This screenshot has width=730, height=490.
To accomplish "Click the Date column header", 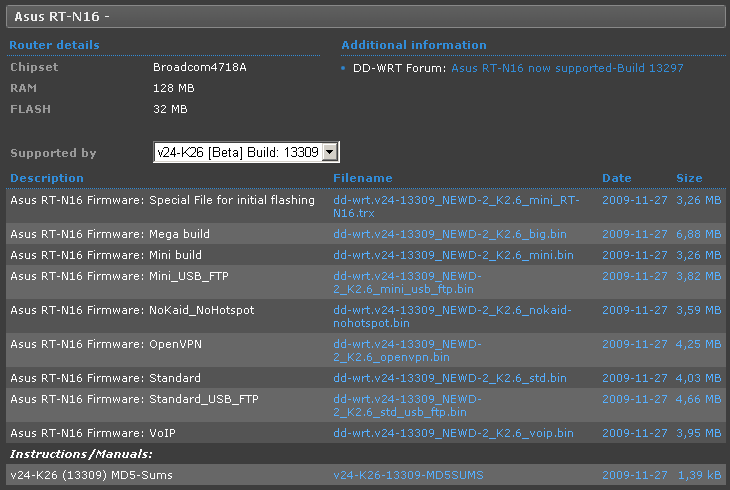I will (x=617, y=178).
